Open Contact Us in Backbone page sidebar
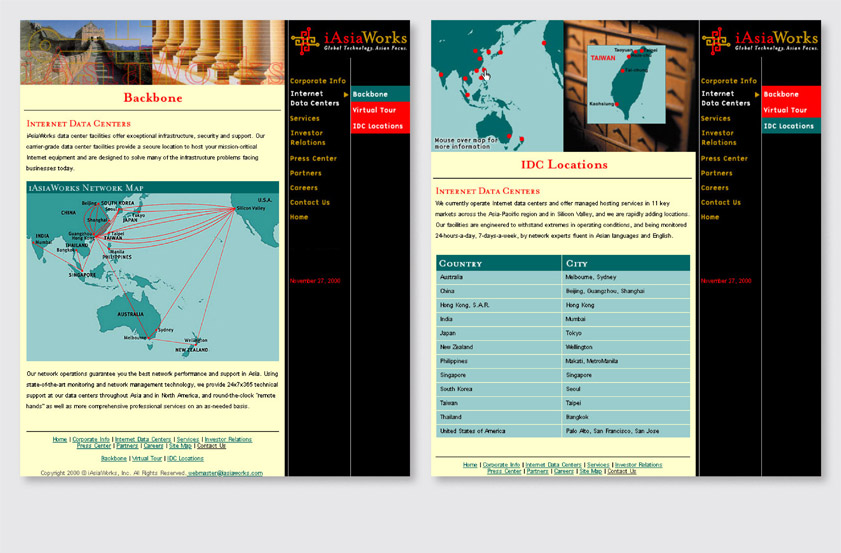 click(x=309, y=202)
